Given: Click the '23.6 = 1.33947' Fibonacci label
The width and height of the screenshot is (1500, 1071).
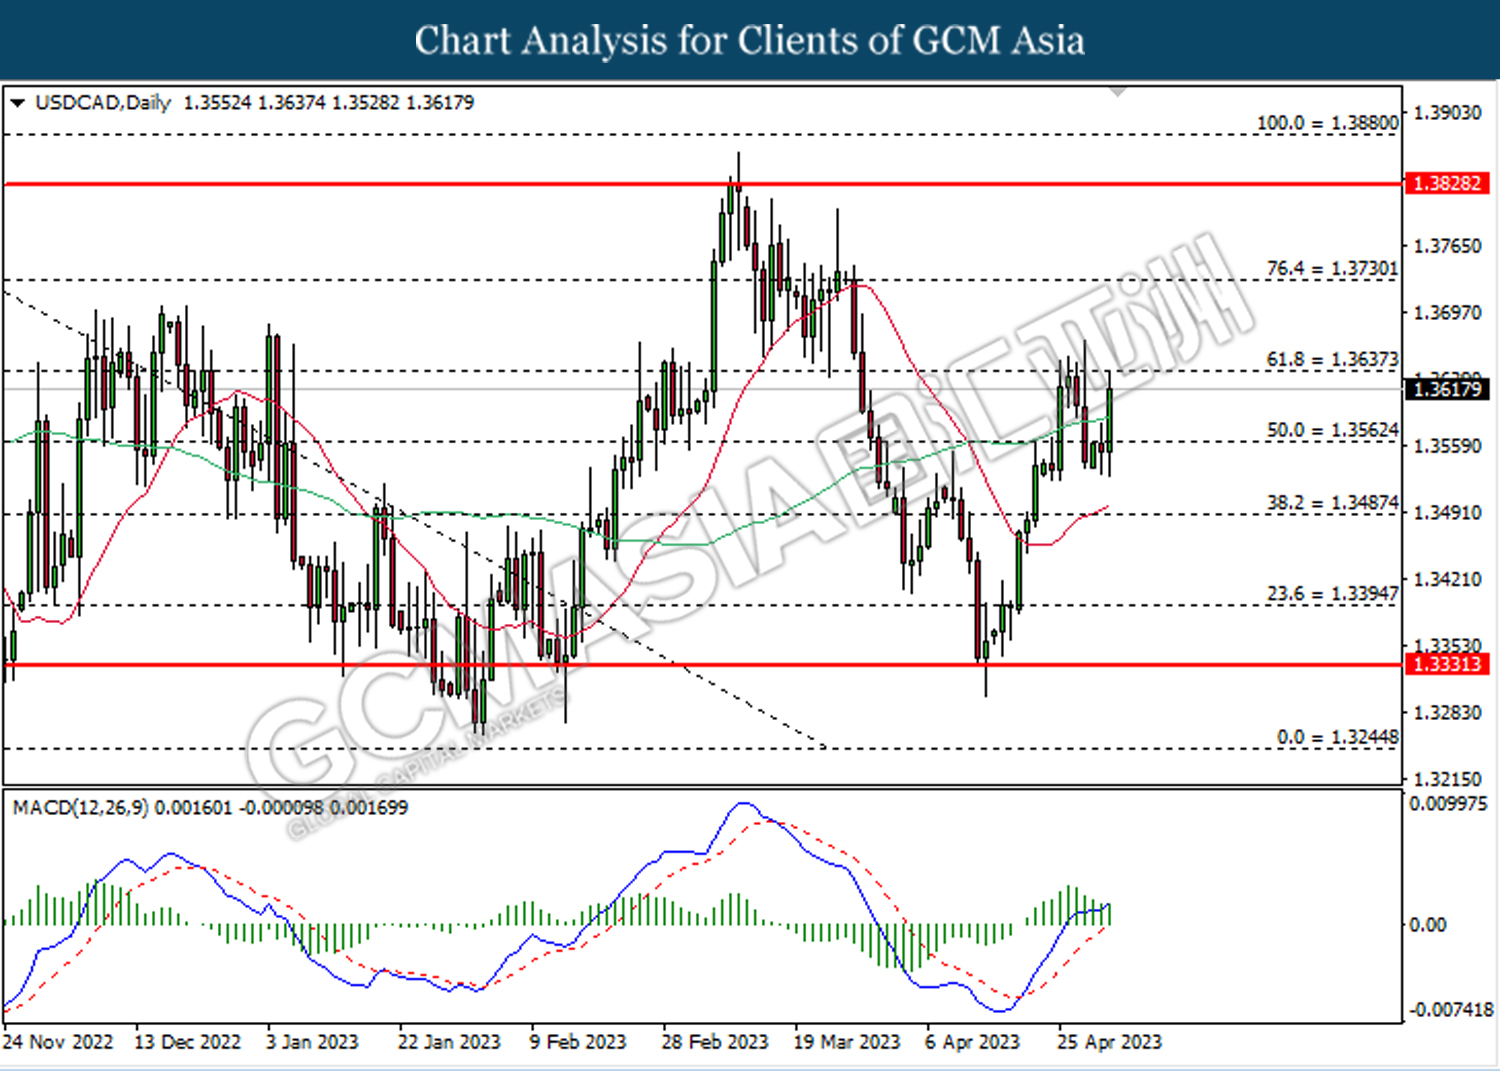Looking at the screenshot, I should [x=1332, y=594].
